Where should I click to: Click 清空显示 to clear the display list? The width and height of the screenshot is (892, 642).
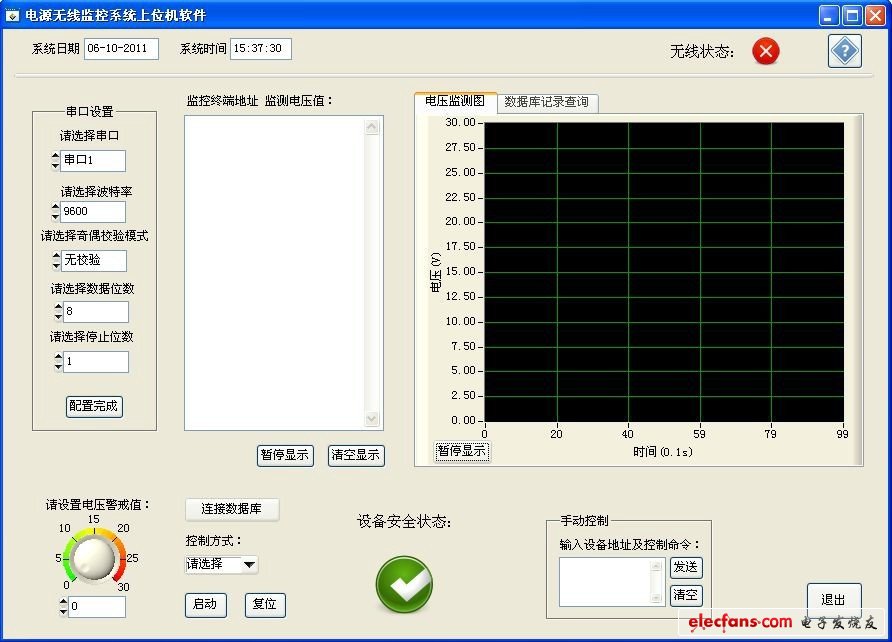(x=355, y=455)
